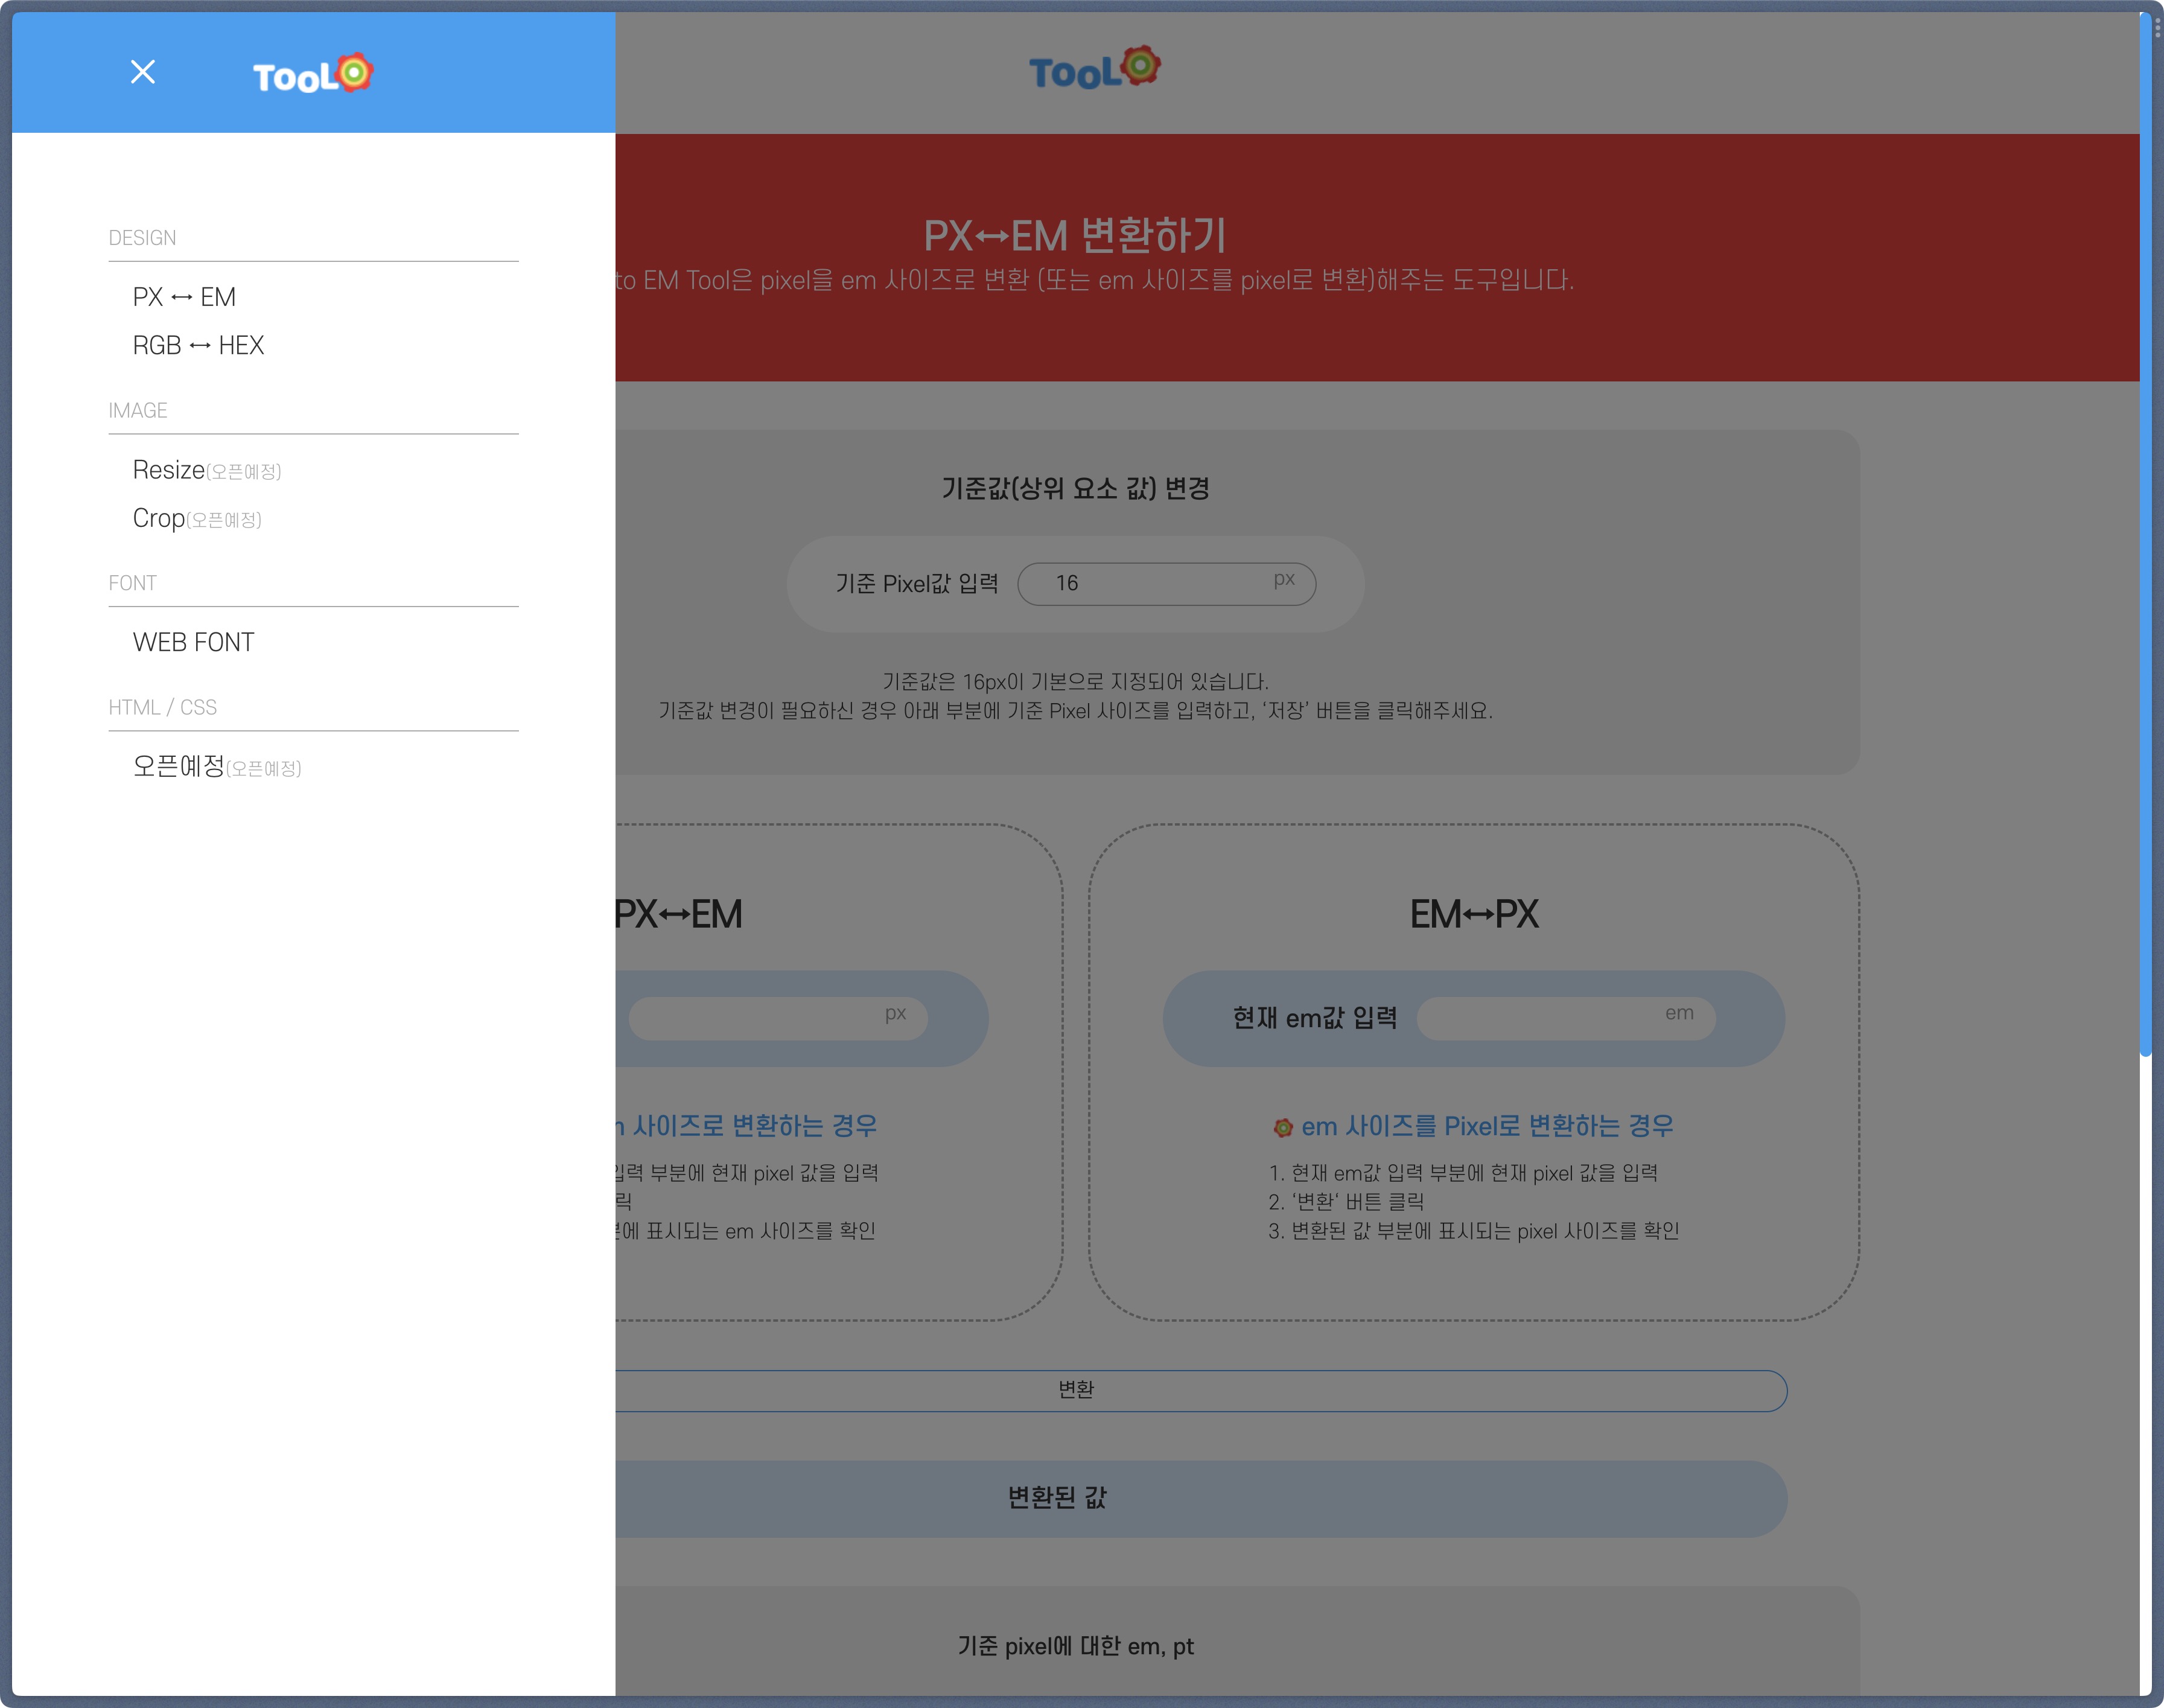Screen dimensions: 2164x1708
Task: Click the DESIGN section heading
Action: click(142, 238)
